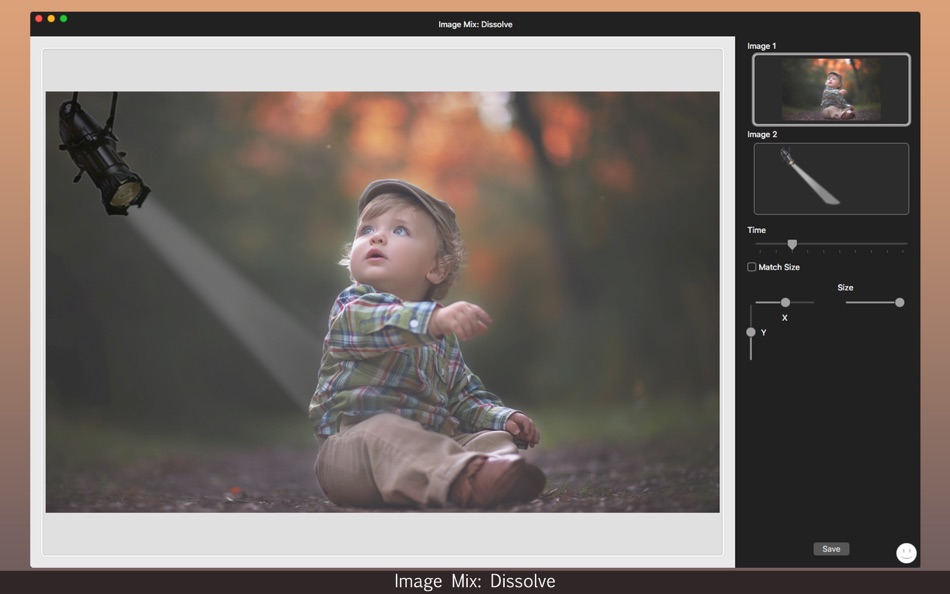Click the Image 1 label
The height and width of the screenshot is (594, 950).
click(762, 46)
